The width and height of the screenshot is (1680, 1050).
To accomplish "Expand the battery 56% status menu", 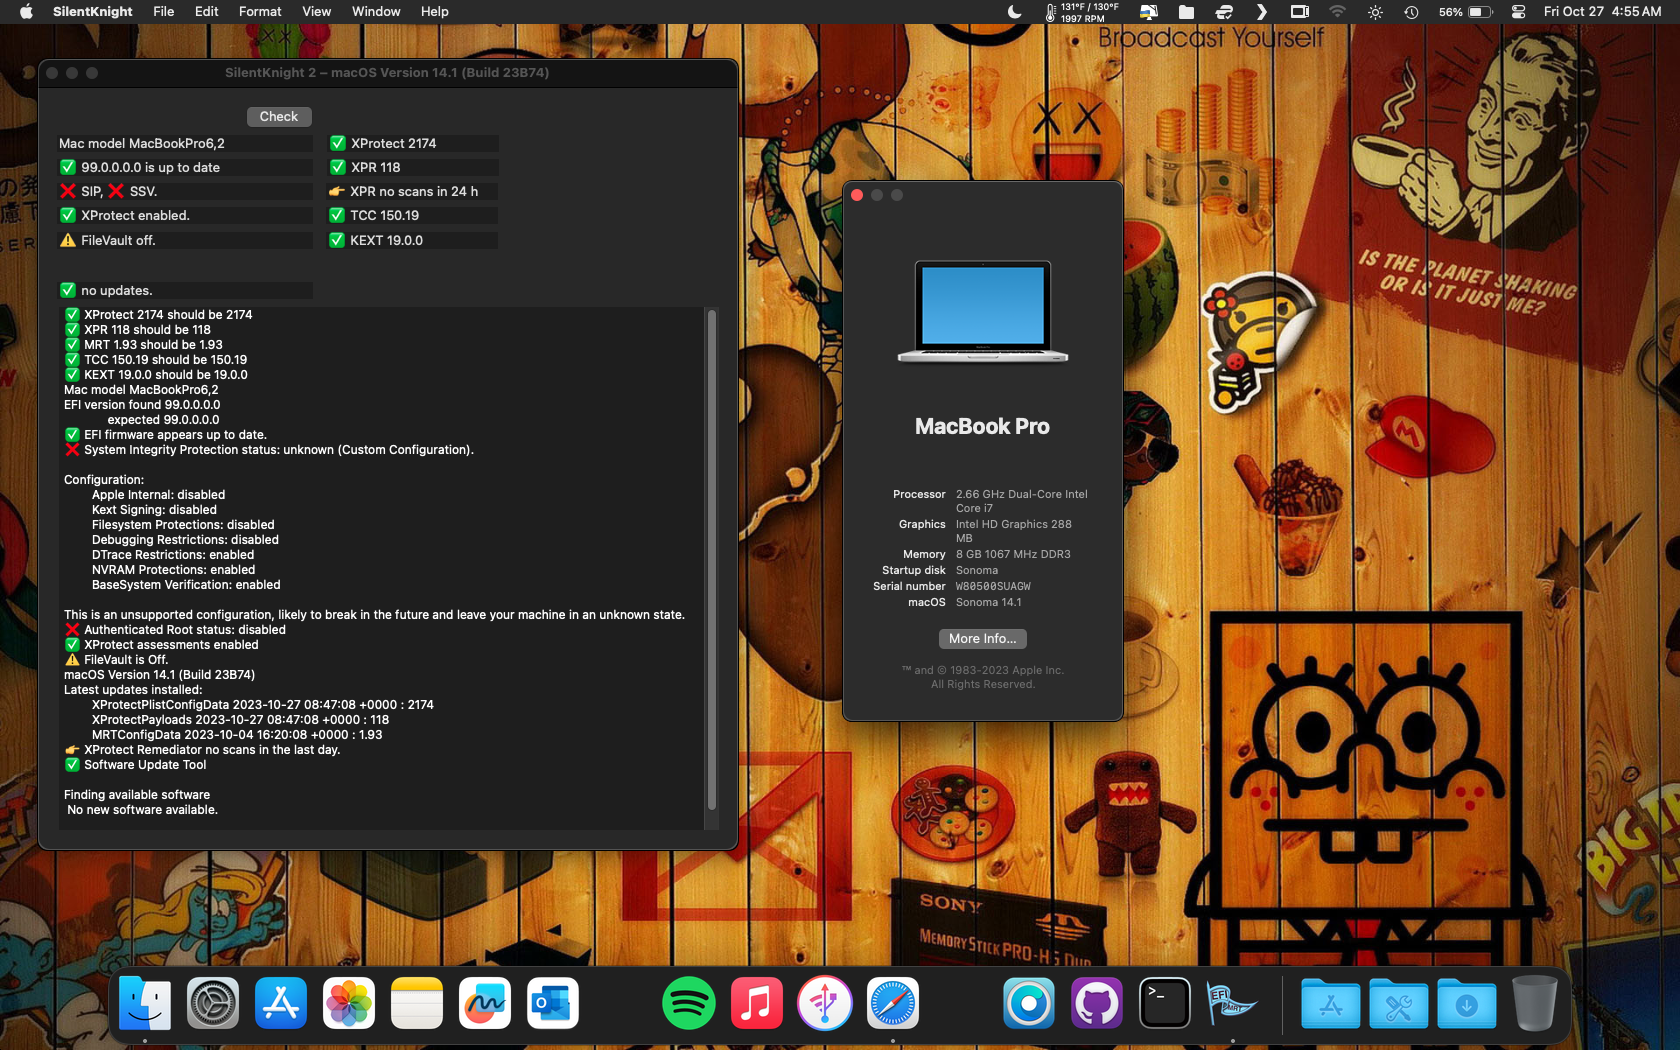I will 1466,12.
